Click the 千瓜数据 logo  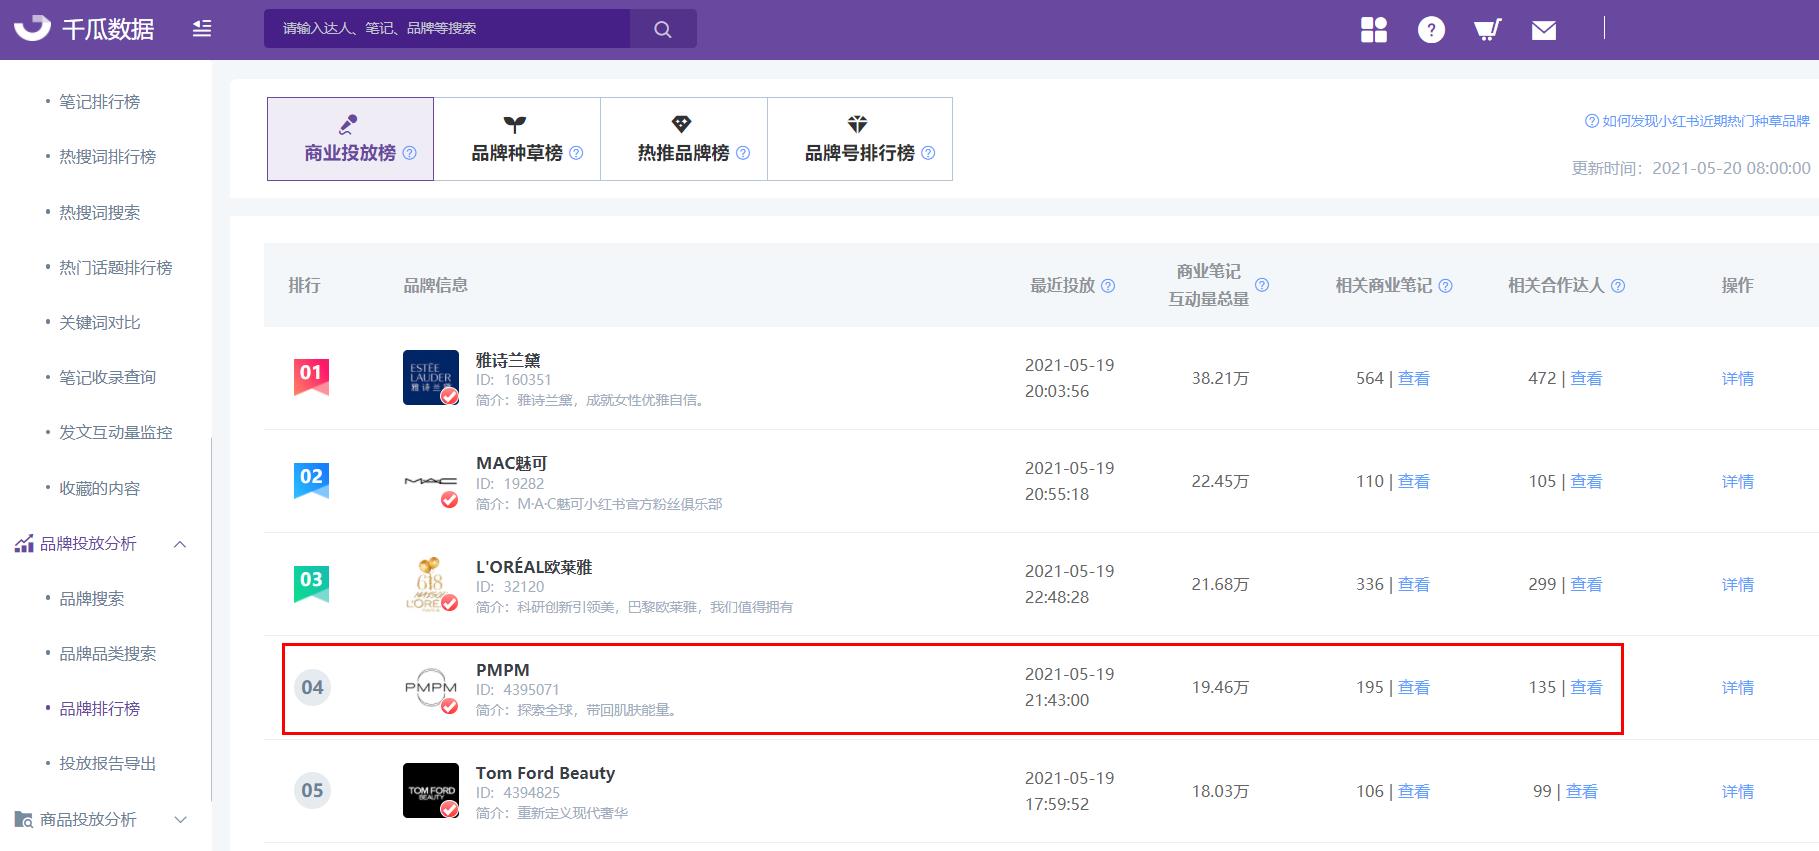coord(84,29)
